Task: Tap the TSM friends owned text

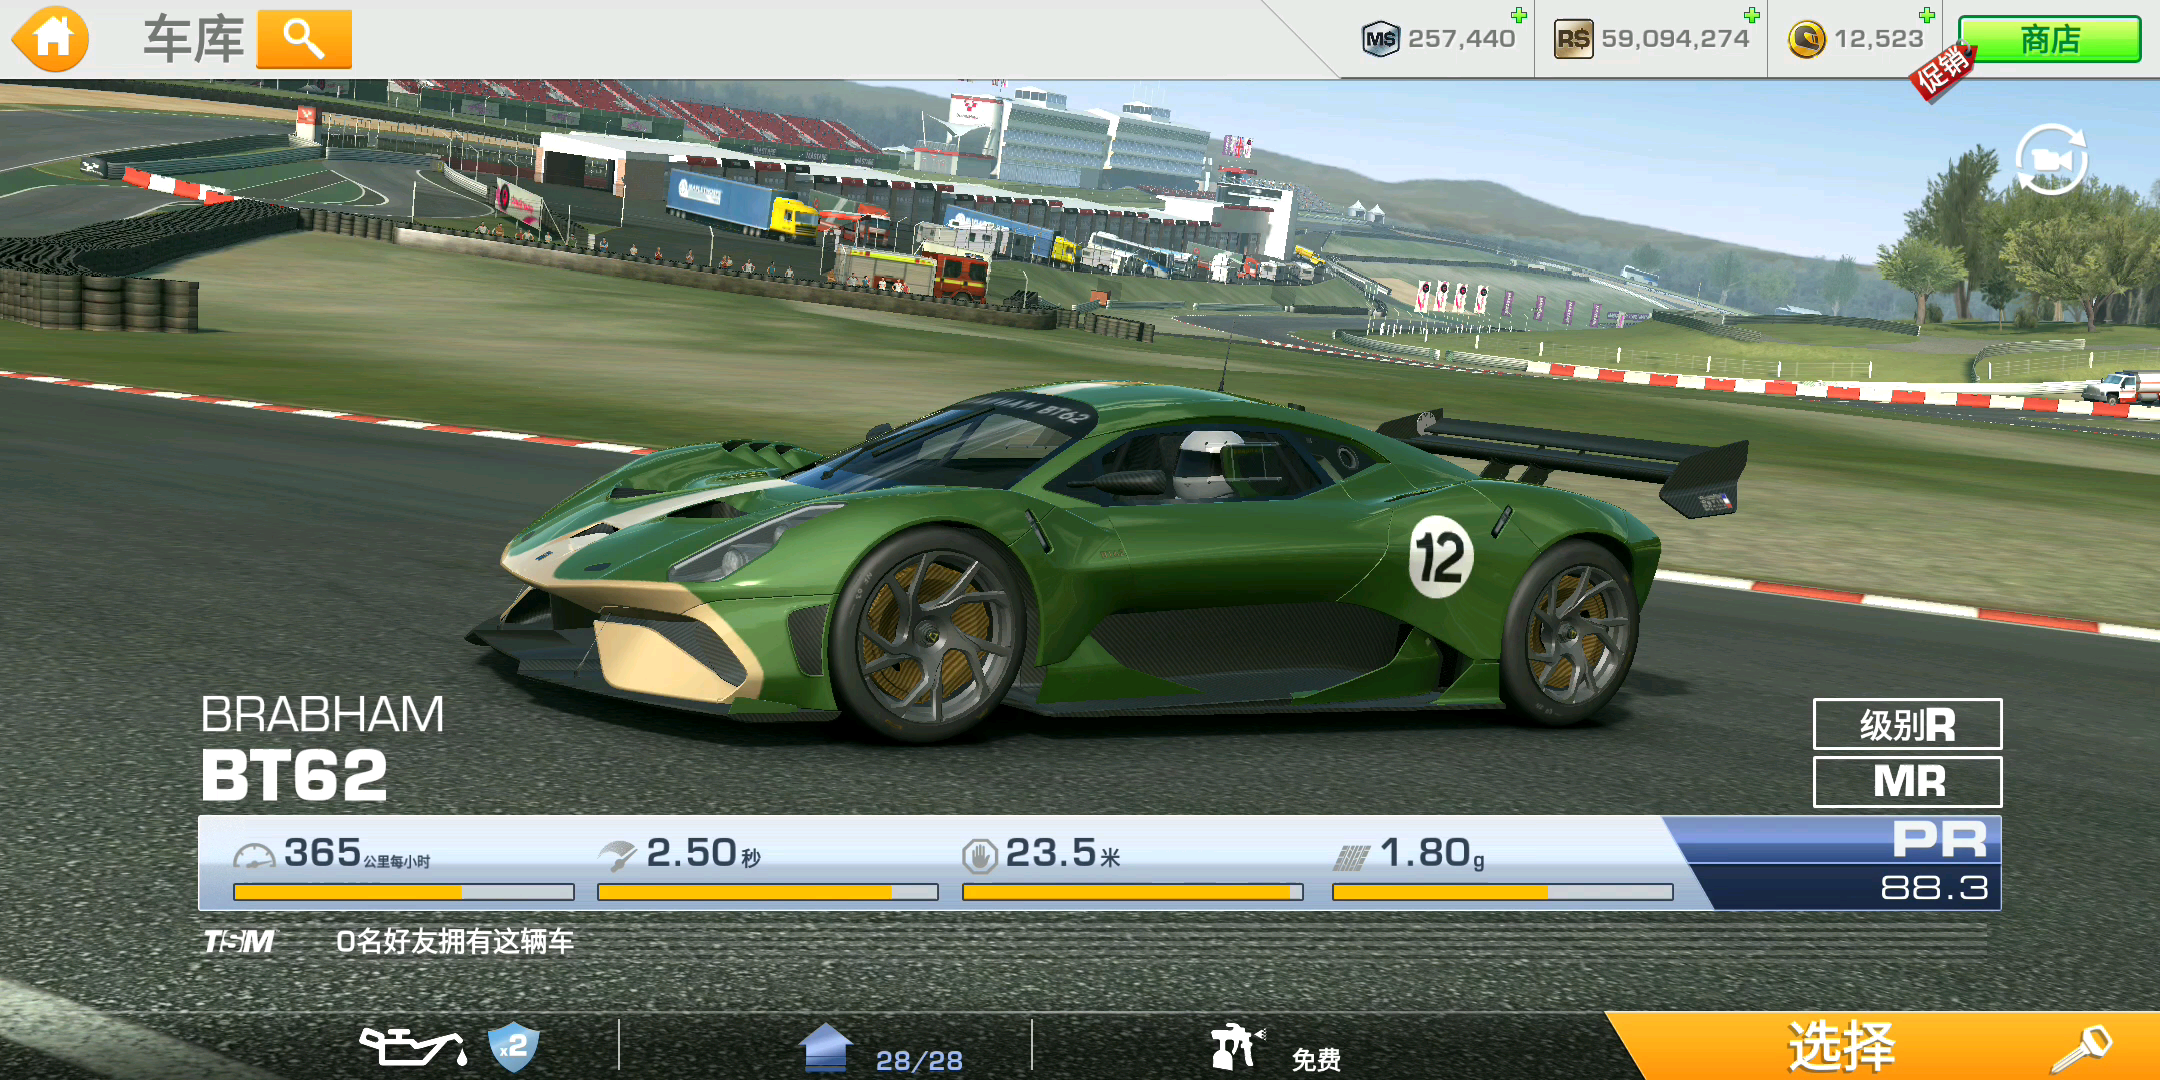Action: 455,941
